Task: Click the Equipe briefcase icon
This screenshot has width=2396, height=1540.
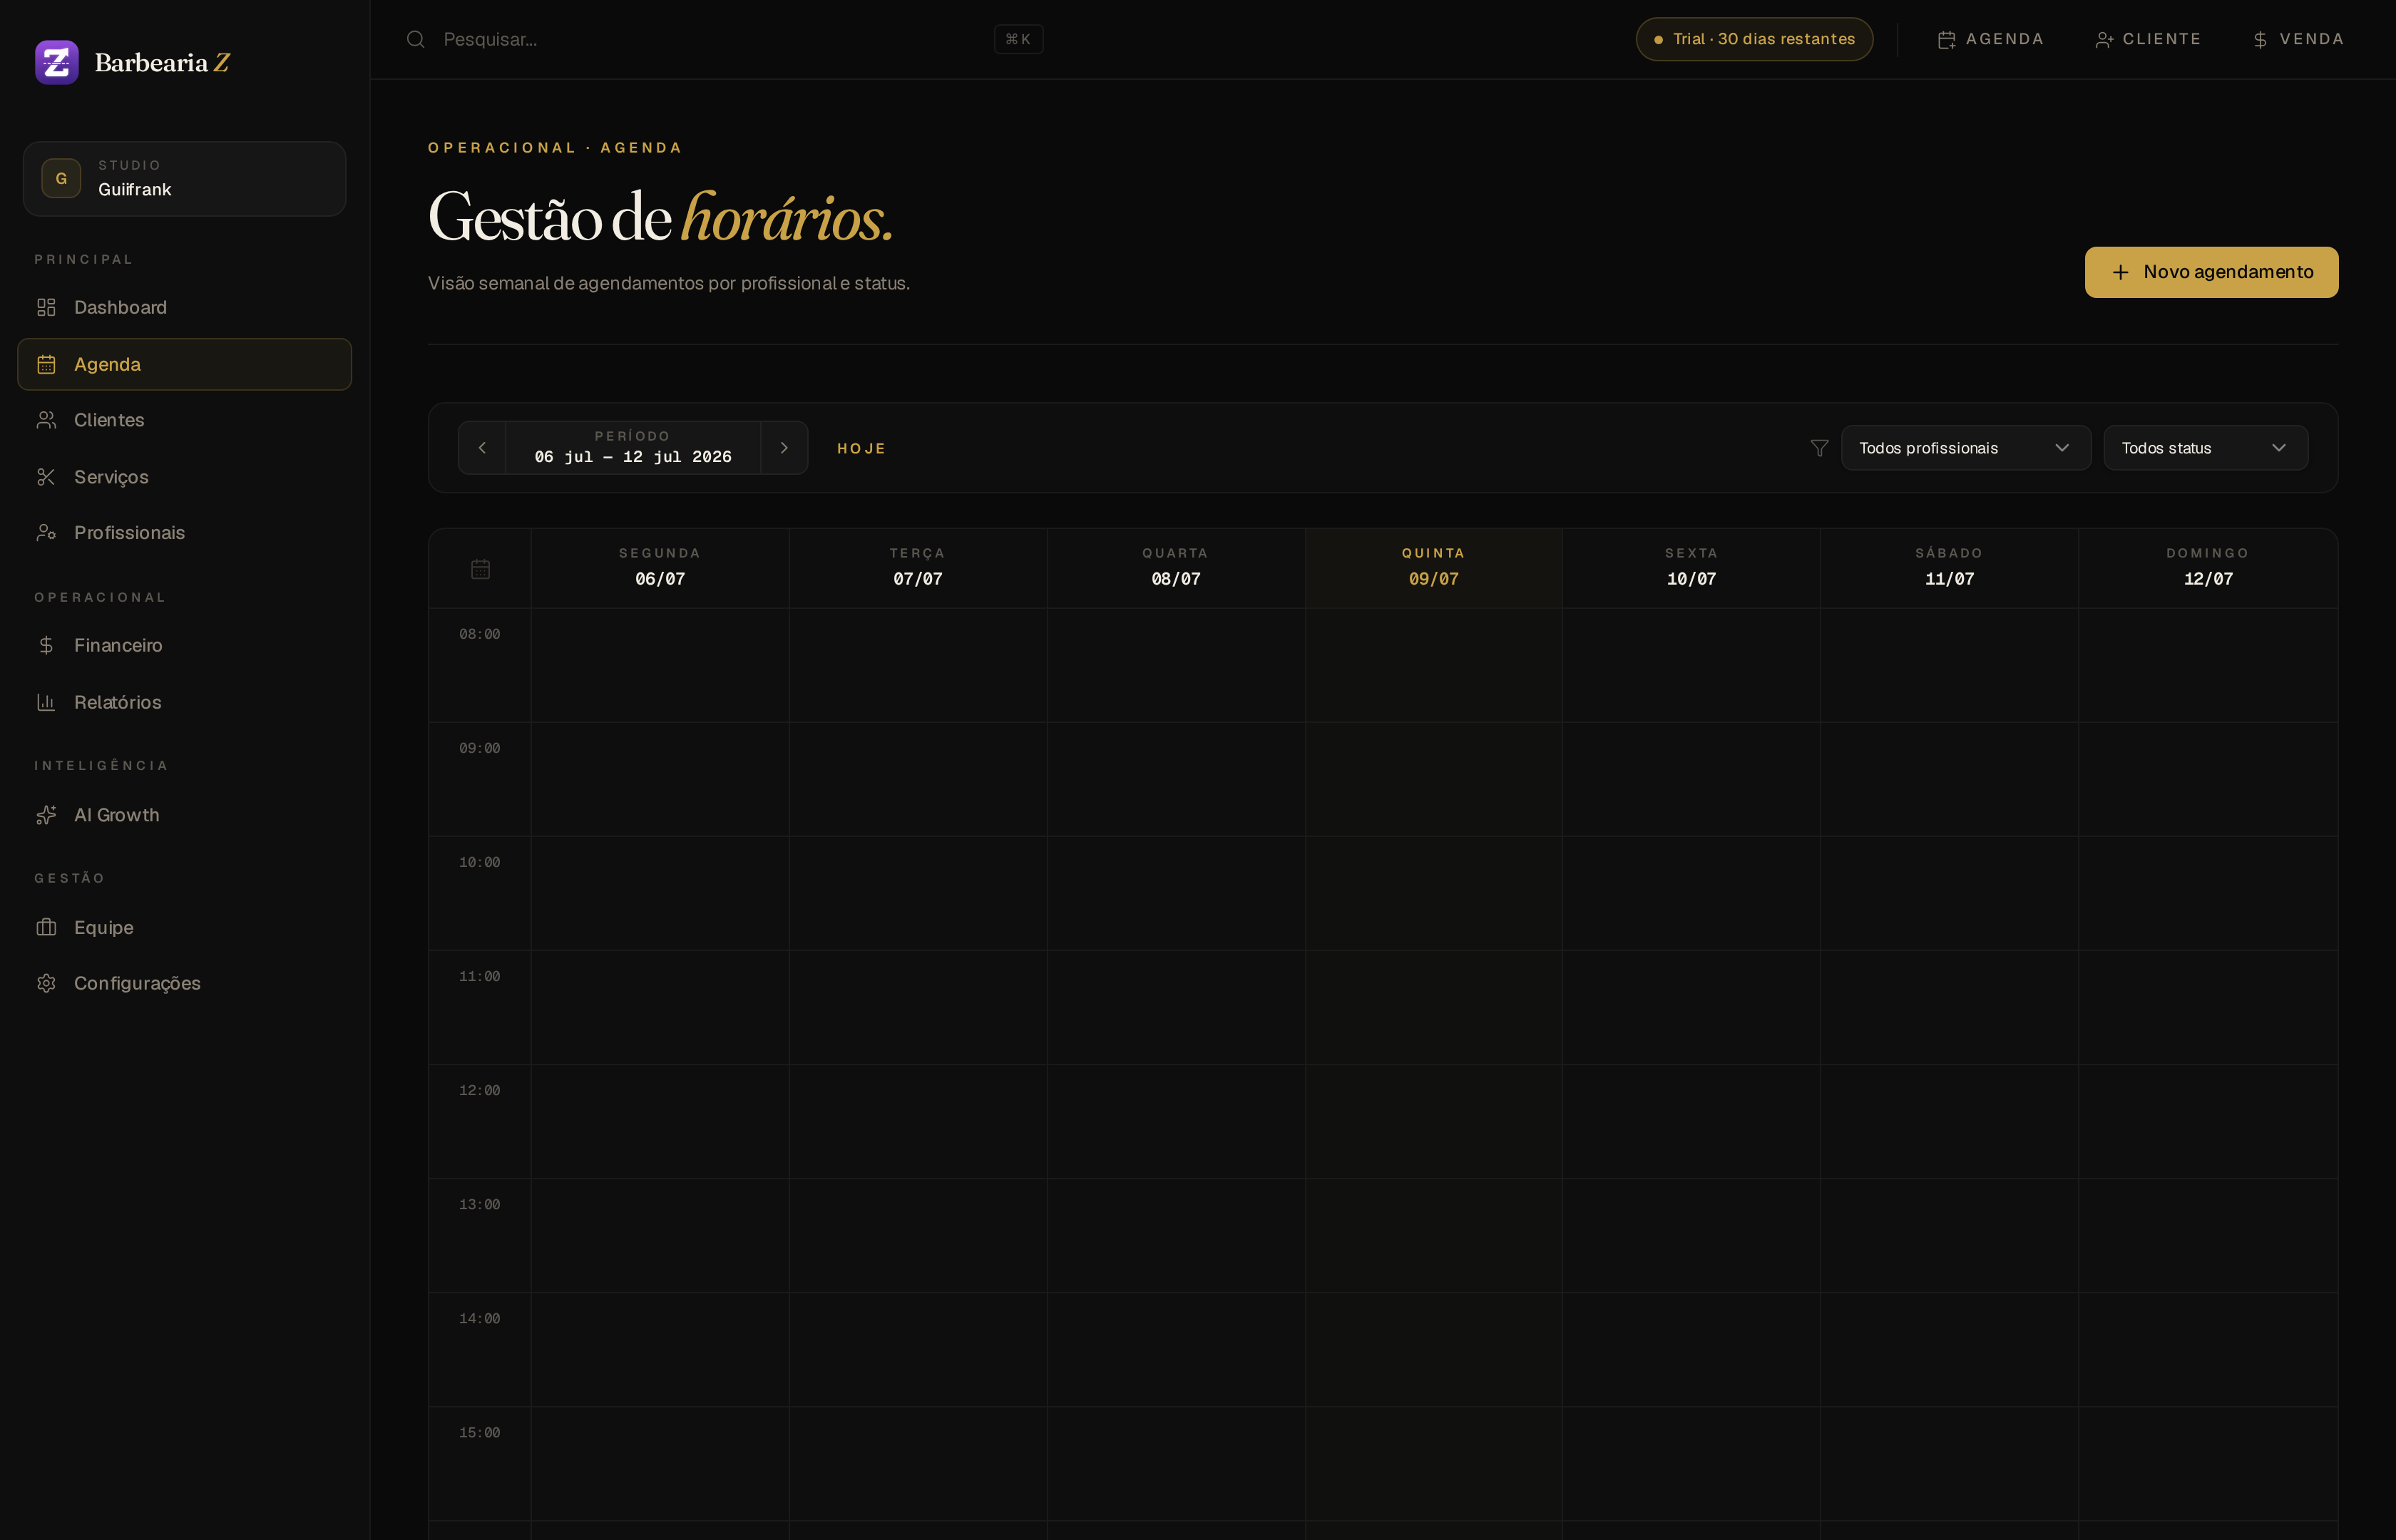Action: pos(46,927)
